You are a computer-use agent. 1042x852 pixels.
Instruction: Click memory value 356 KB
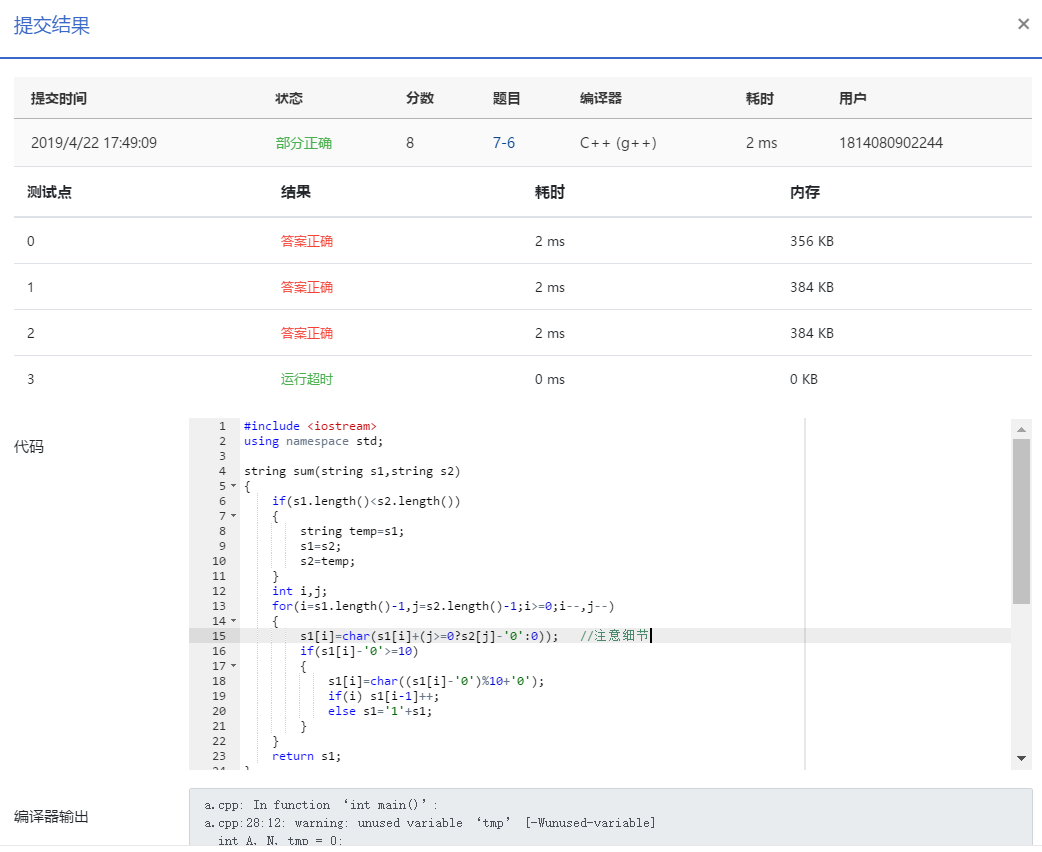pyautogui.click(x=811, y=241)
